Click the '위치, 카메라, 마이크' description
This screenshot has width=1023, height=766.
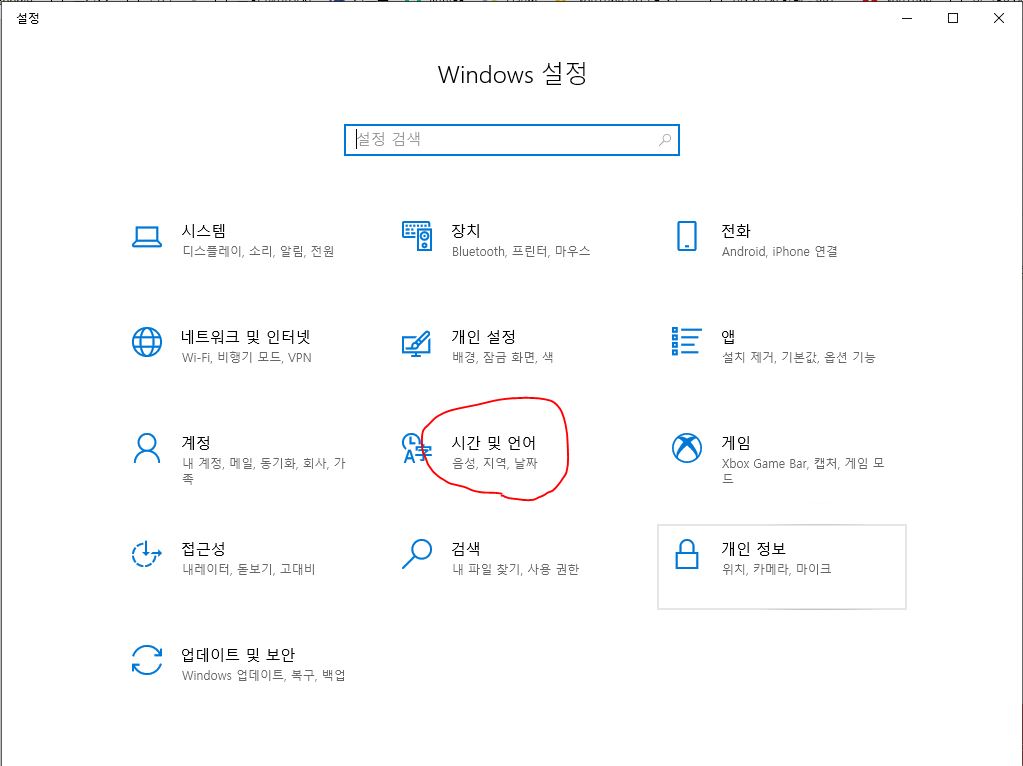pos(776,569)
